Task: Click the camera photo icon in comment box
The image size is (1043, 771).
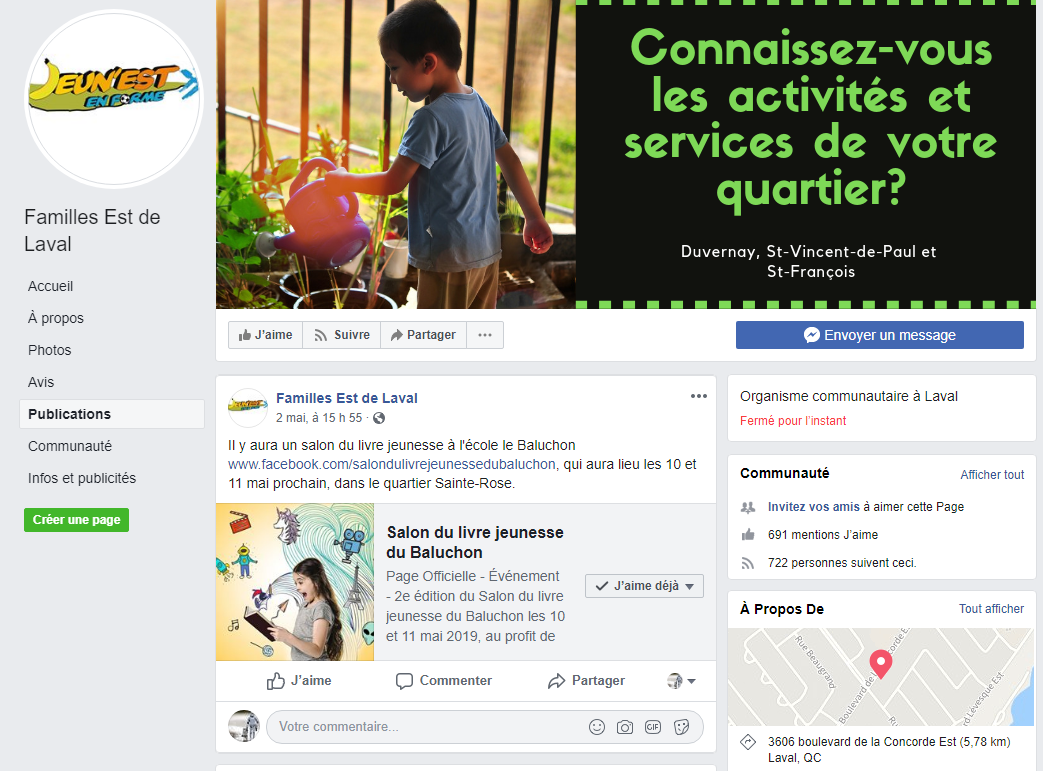Action: tap(625, 727)
